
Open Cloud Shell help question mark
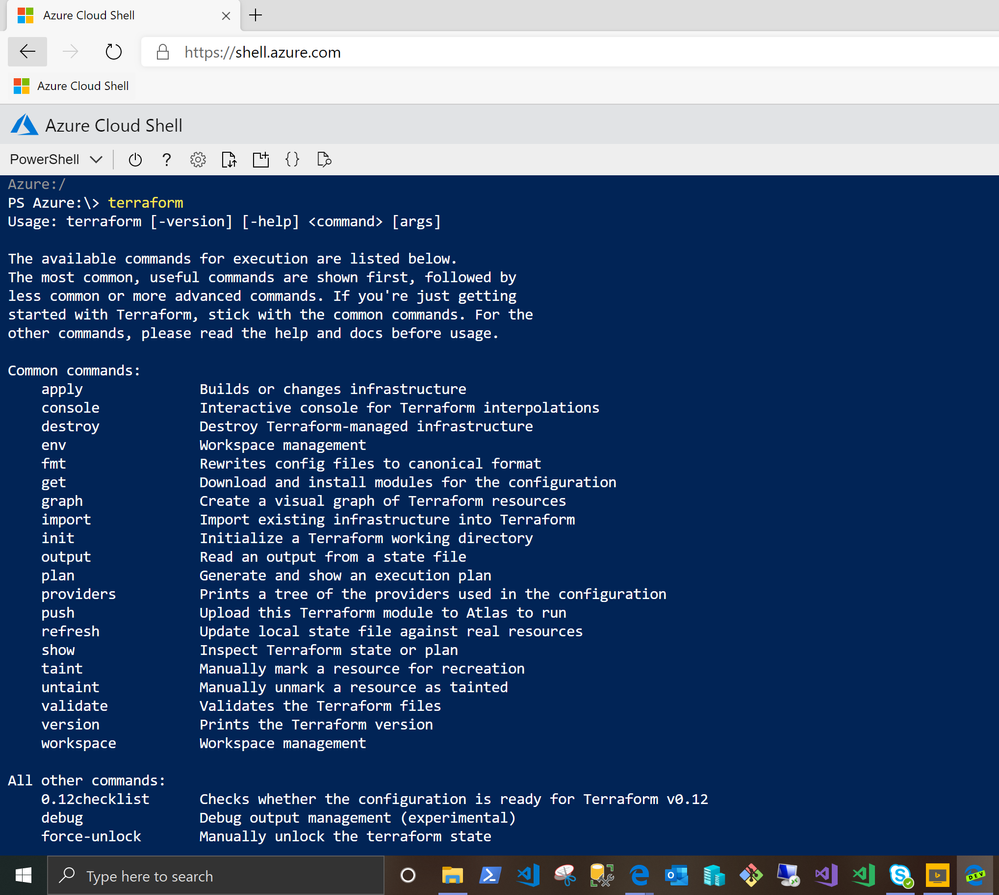tap(166, 159)
